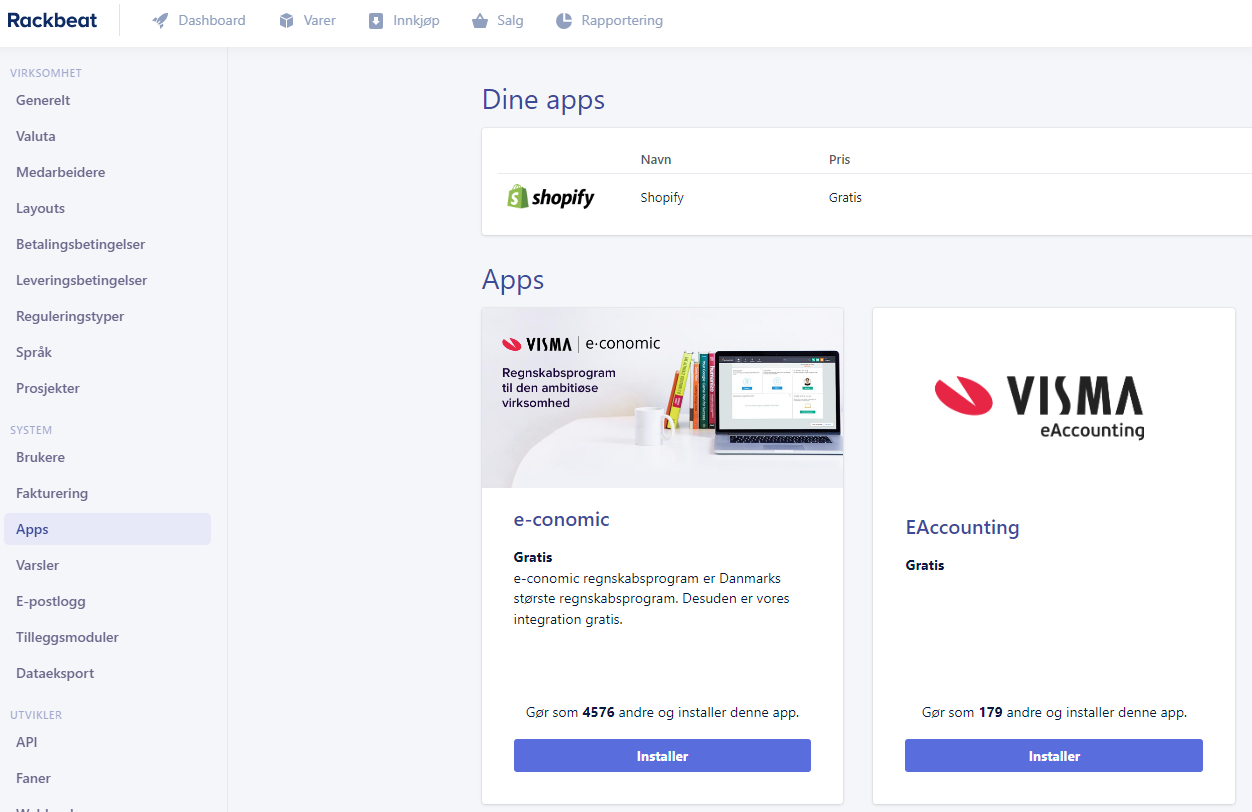Click the Dashboard rocket icon
The image size is (1252, 812).
pos(160,20)
